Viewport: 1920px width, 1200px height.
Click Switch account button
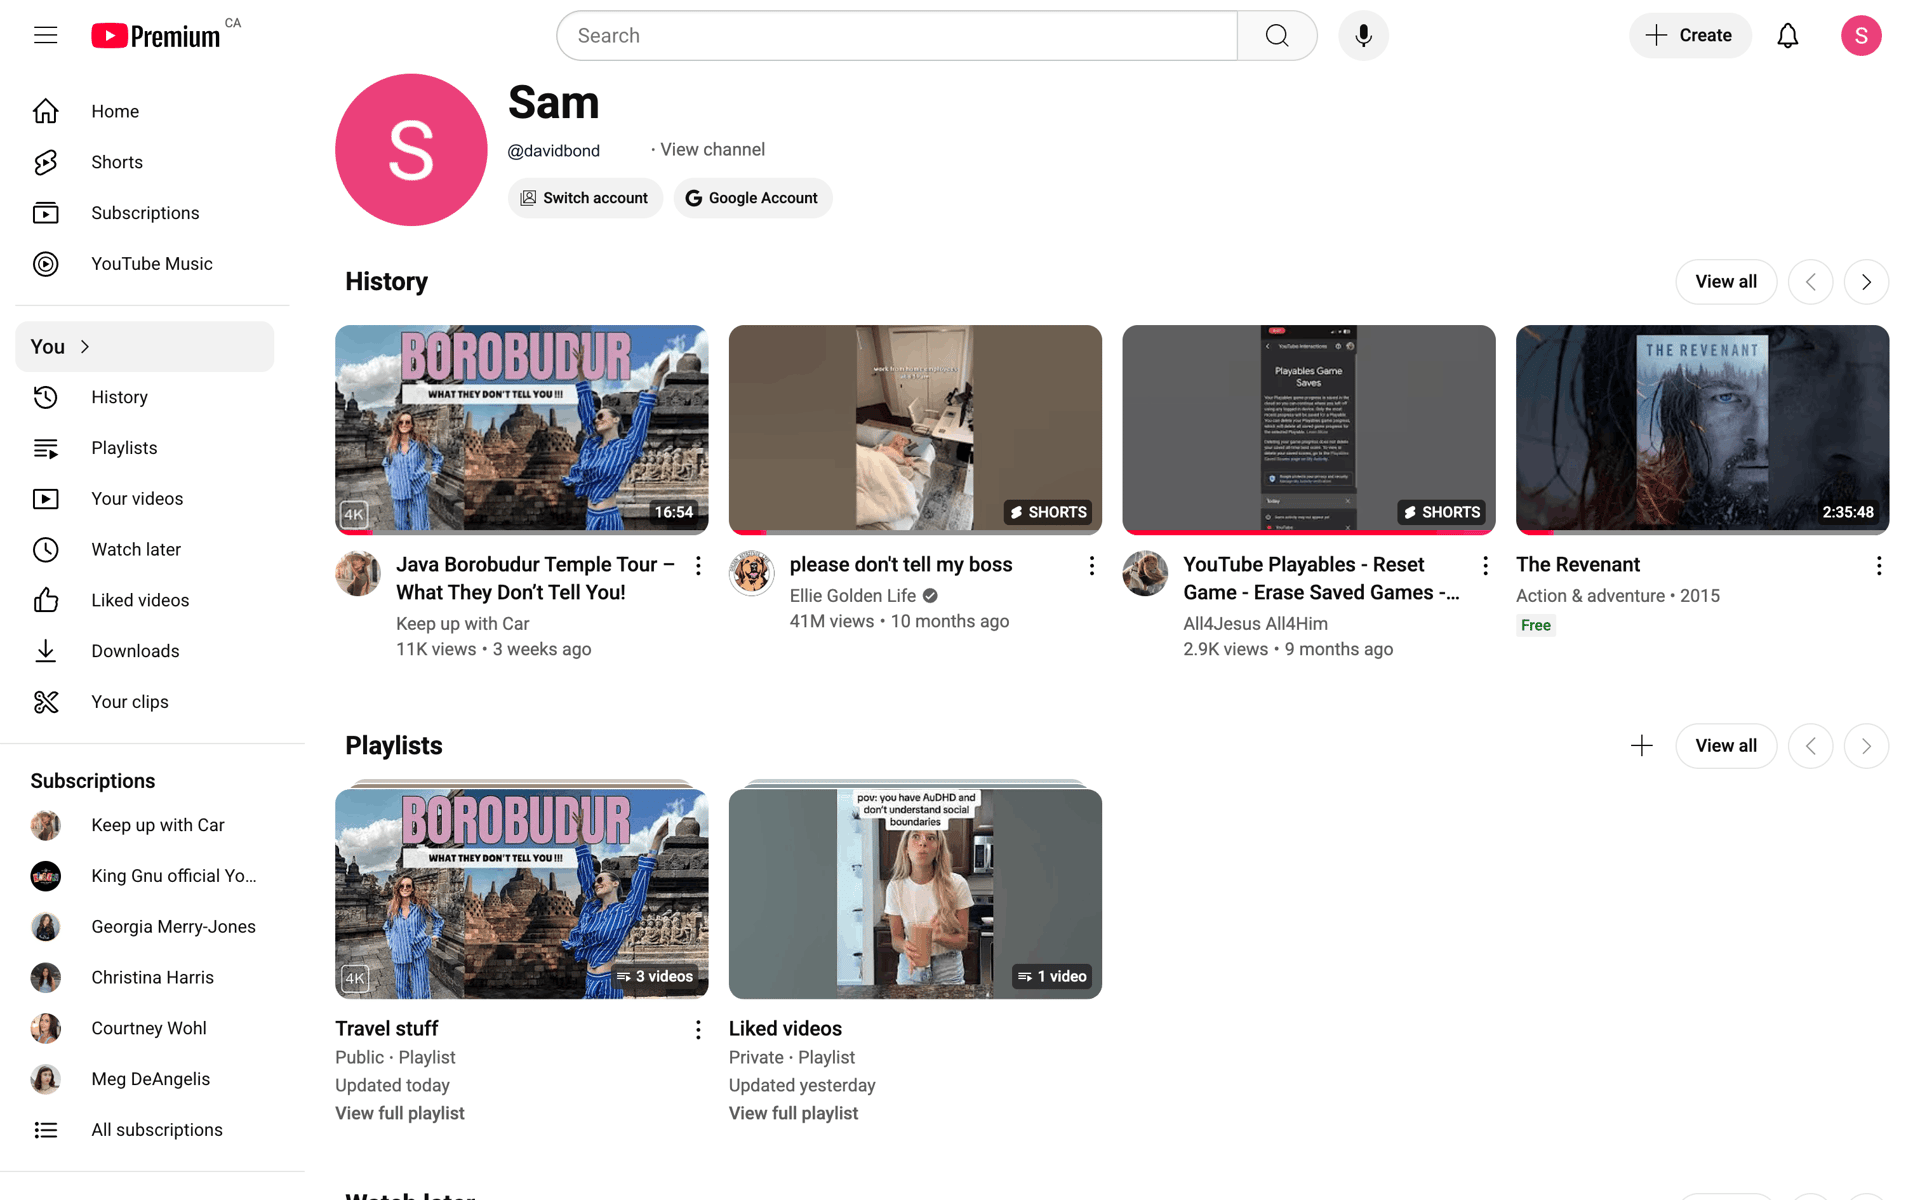coord(585,198)
